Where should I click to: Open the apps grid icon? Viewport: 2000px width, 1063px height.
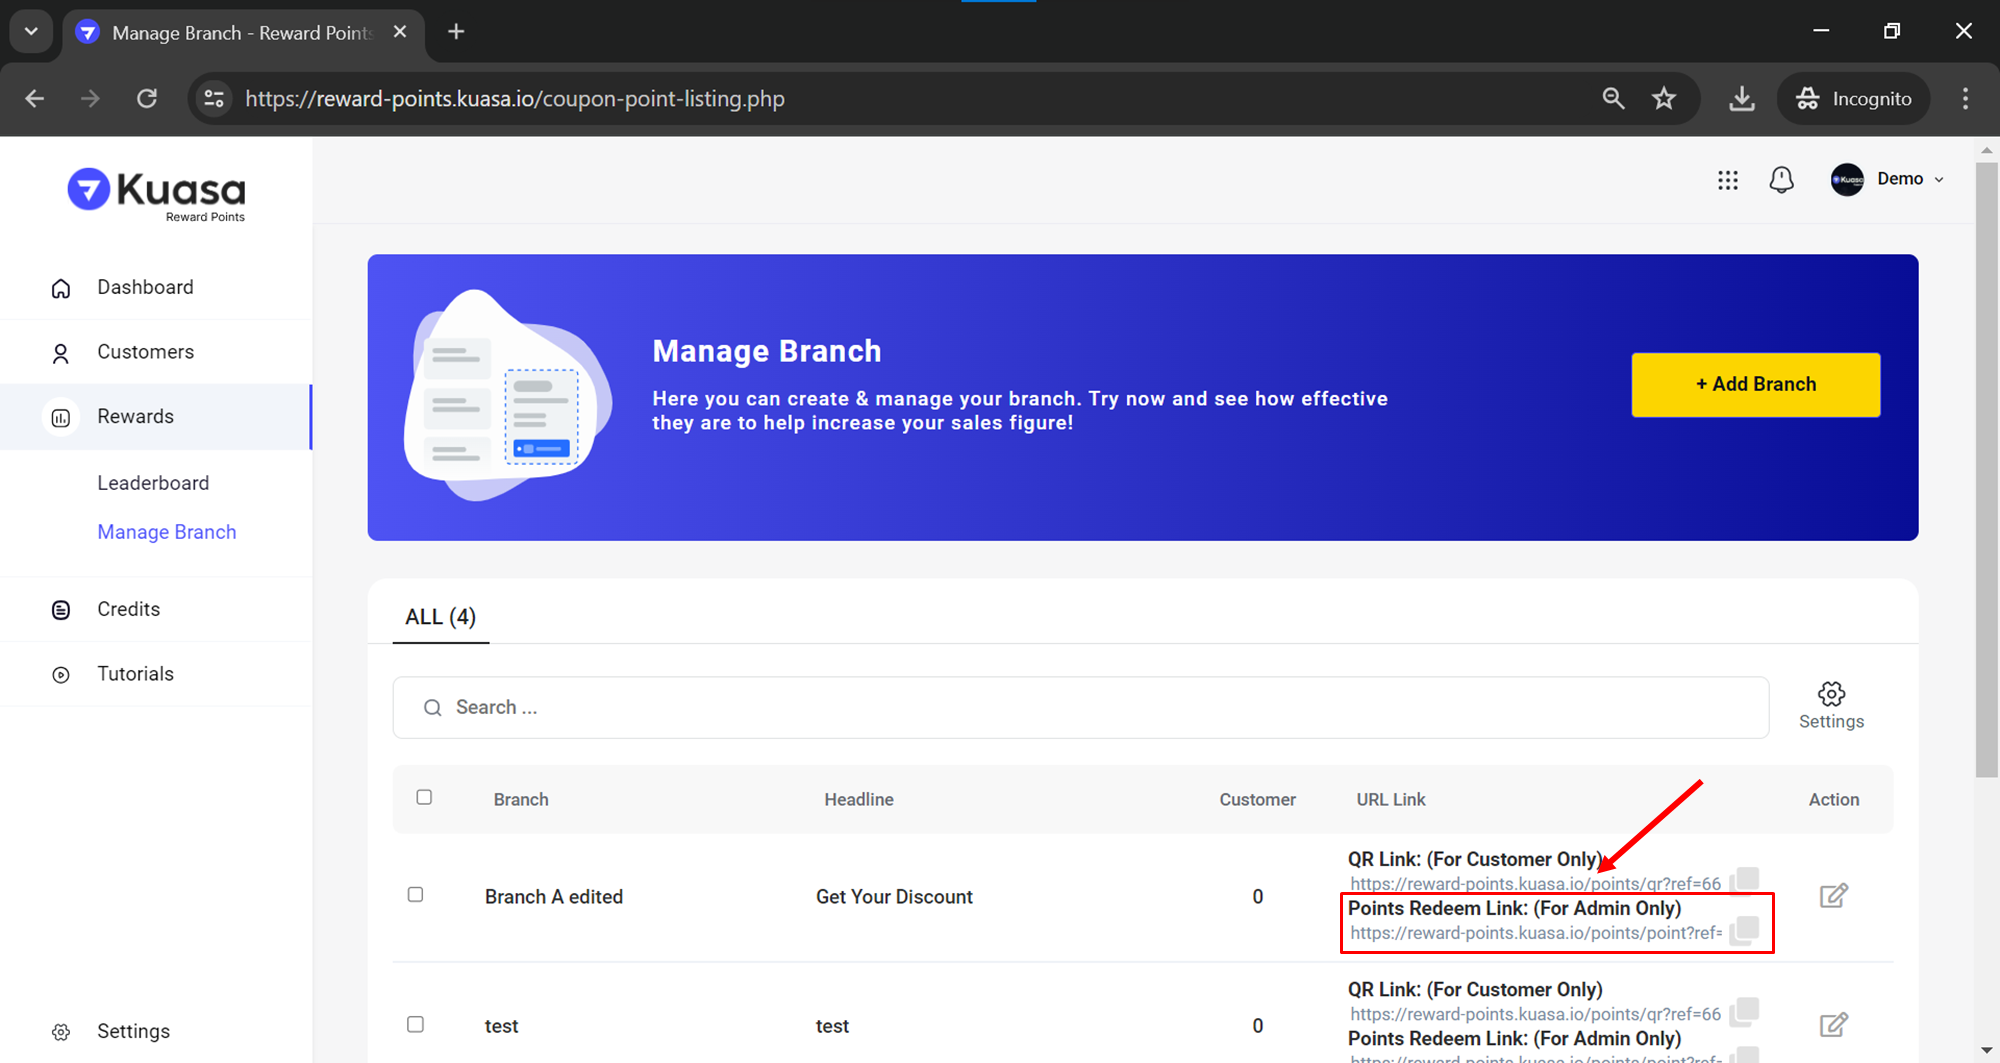[1728, 180]
